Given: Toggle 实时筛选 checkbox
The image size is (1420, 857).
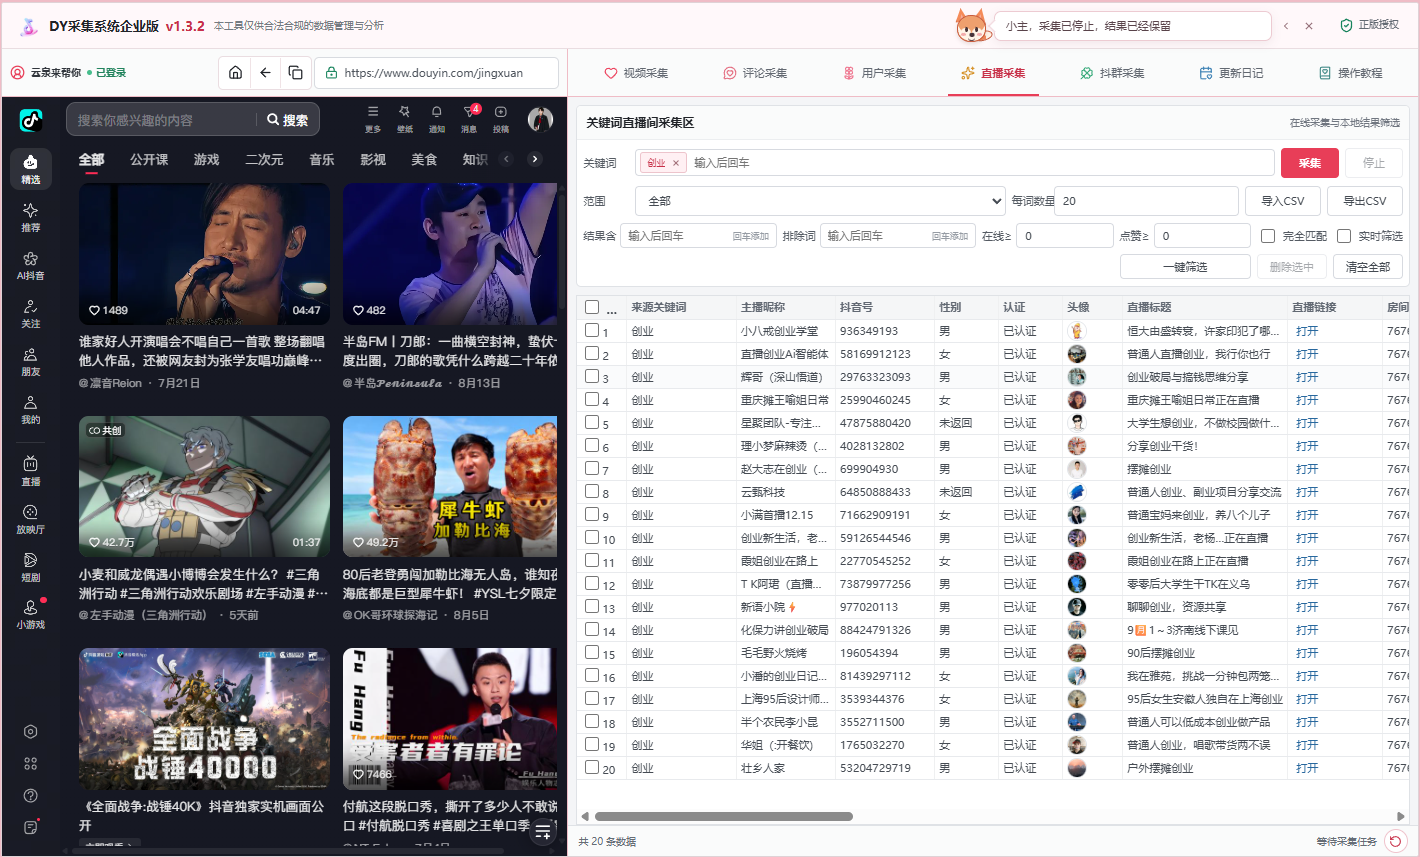Looking at the screenshot, I should click(1344, 236).
